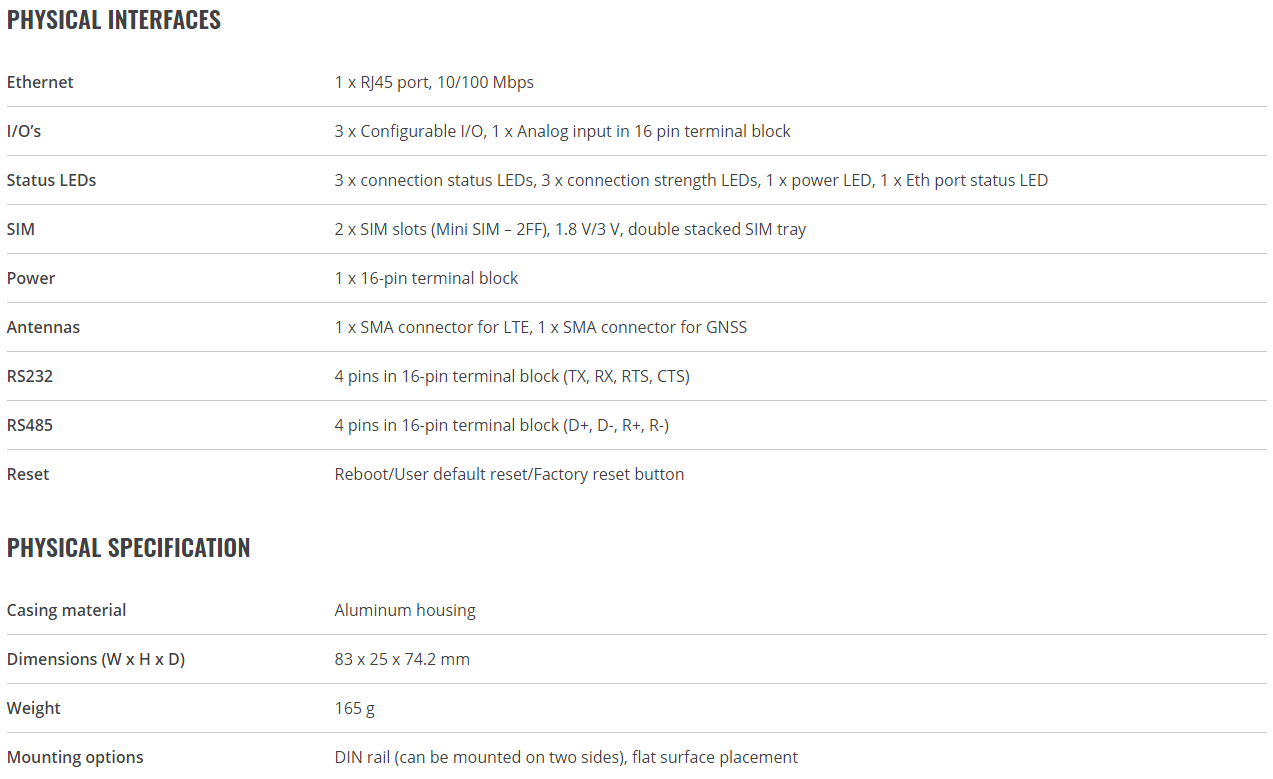Select the Dimensions (W x H x D) label
Screen dimensions: 1273x779
(96, 659)
